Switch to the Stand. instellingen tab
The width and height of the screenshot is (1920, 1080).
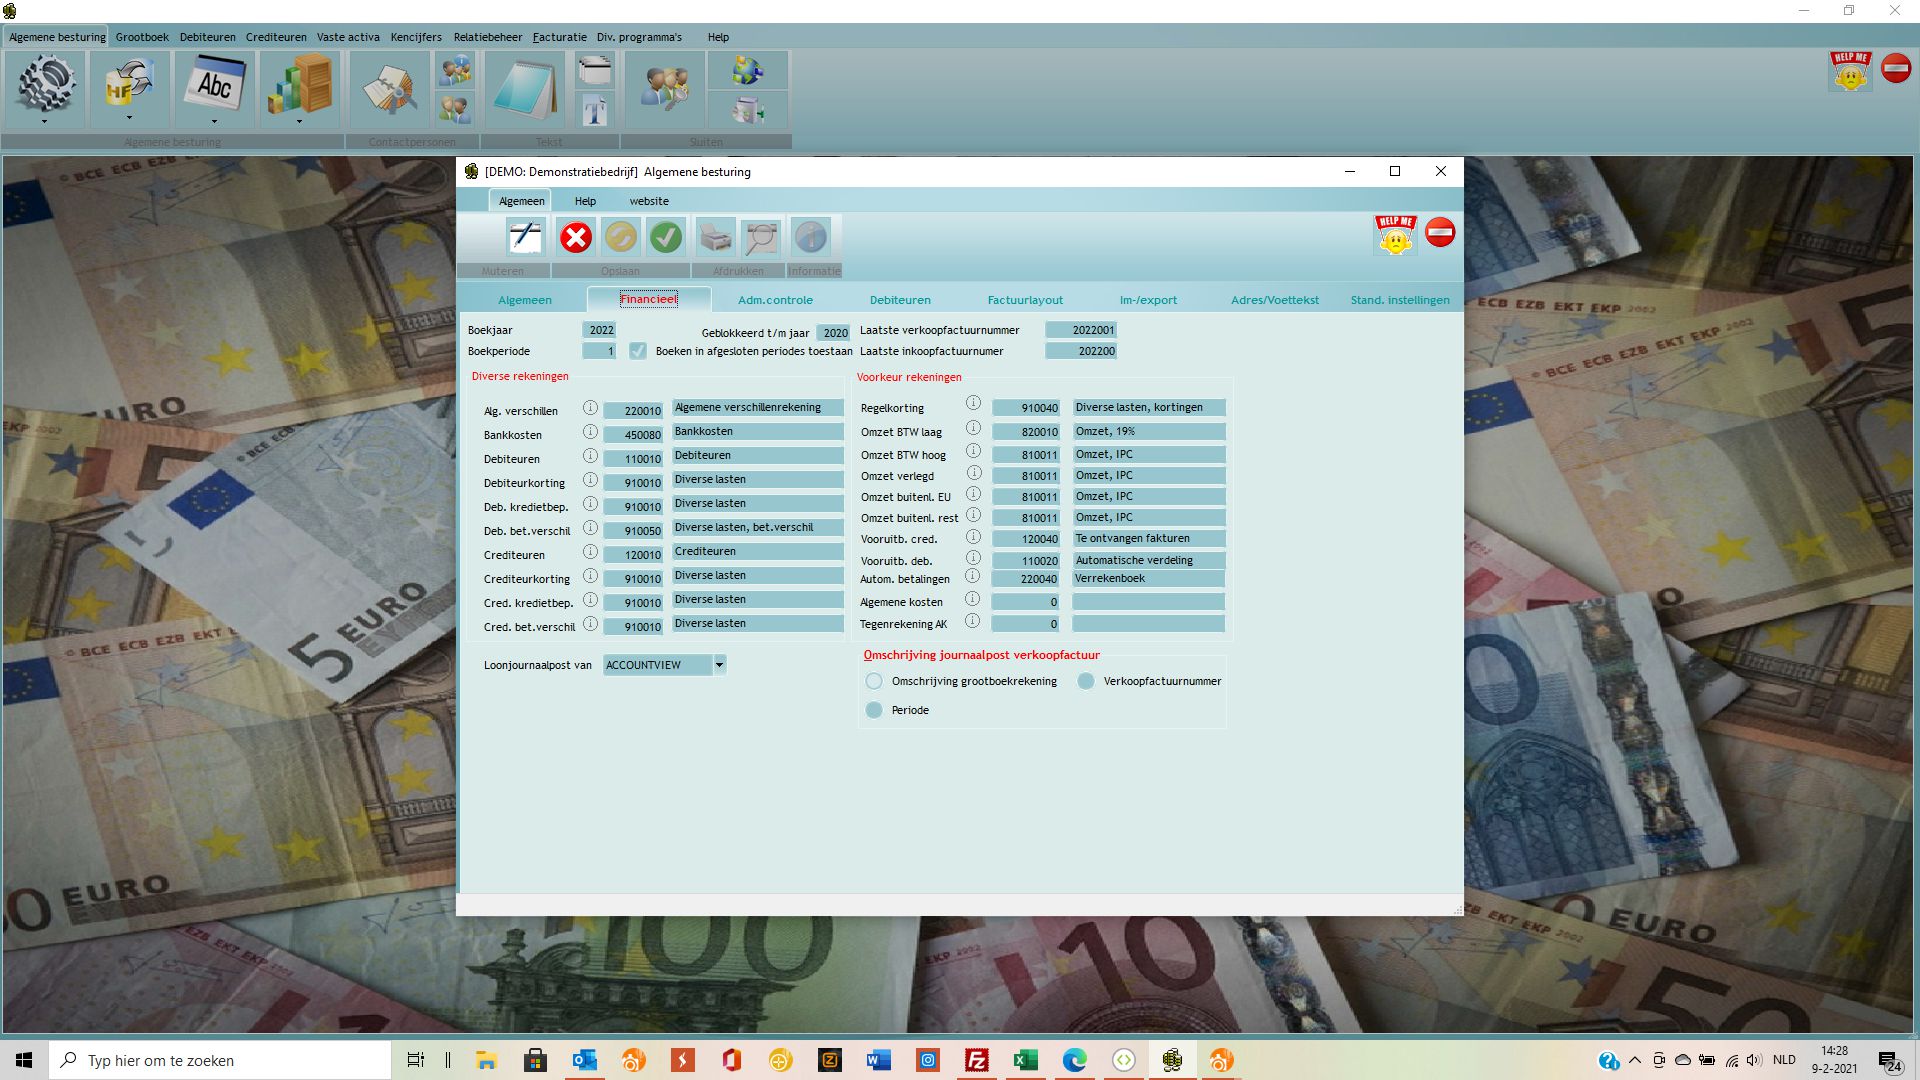(x=1399, y=300)
